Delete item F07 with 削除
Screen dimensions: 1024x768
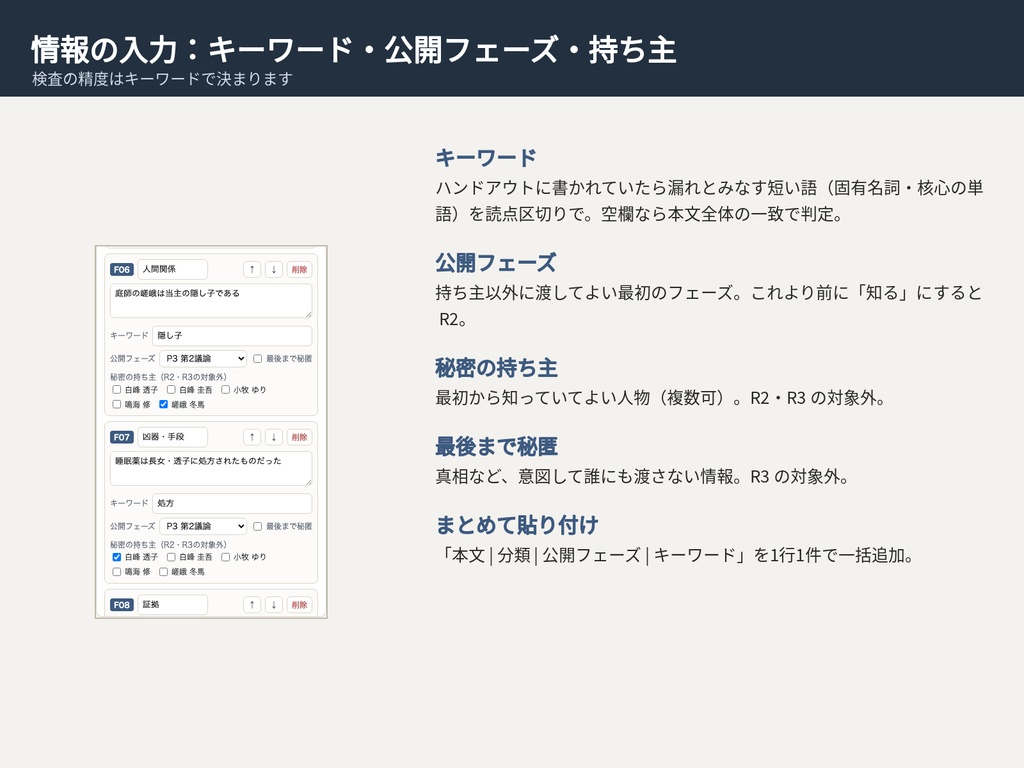(299, 437)
